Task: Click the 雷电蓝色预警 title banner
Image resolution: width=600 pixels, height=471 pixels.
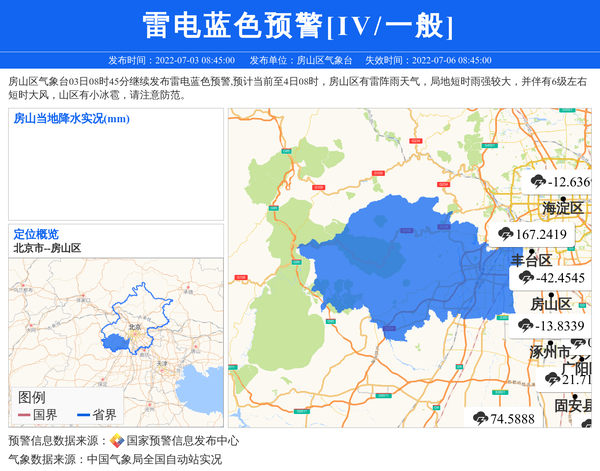Action: click(299, 26)
